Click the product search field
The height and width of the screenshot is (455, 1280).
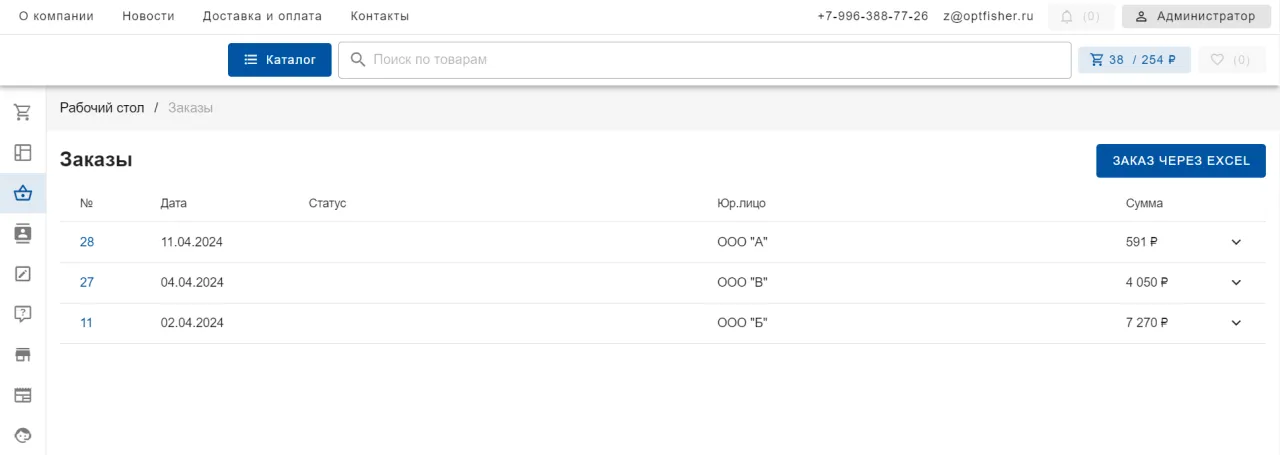(704, 60)
